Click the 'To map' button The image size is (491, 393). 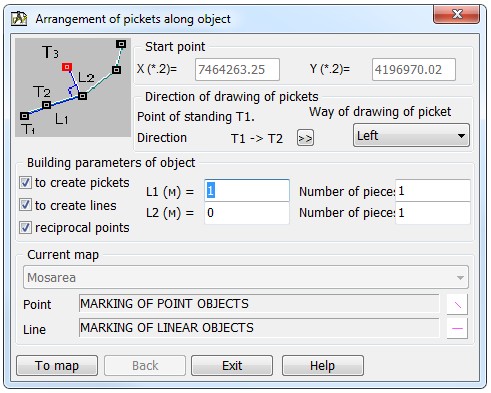pyautogui.click(x=57, y=366)
